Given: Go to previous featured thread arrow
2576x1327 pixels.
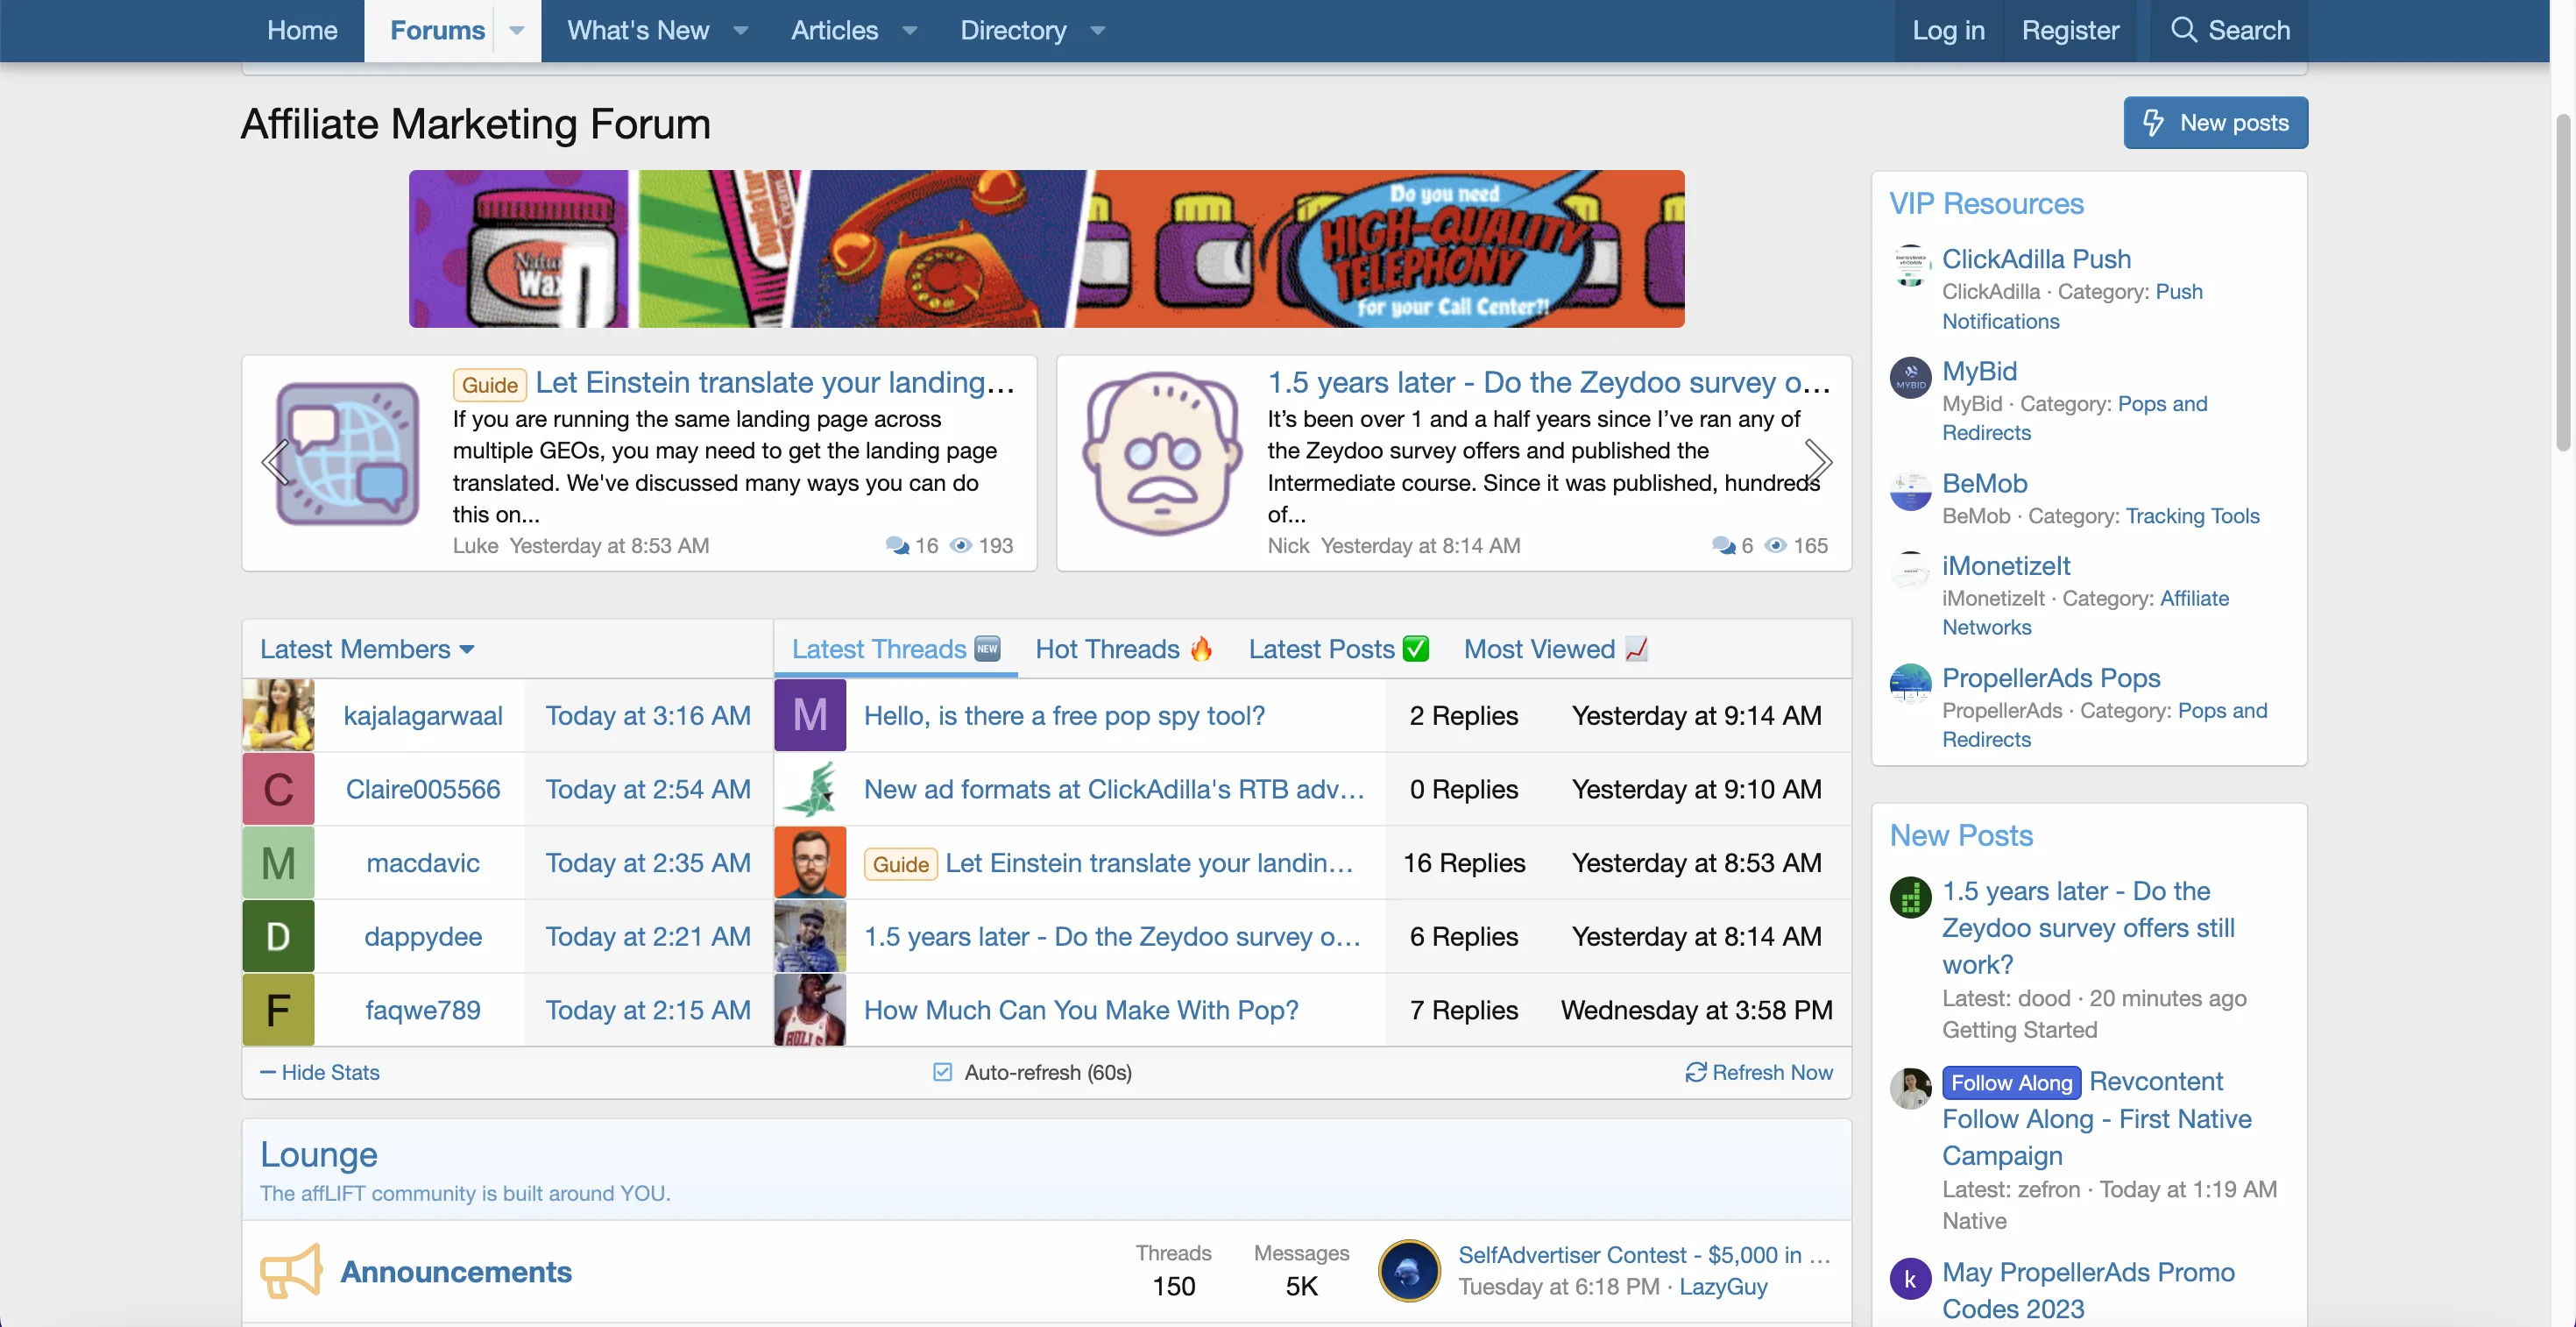Looking at the screenshot, I should click(275, 462).
